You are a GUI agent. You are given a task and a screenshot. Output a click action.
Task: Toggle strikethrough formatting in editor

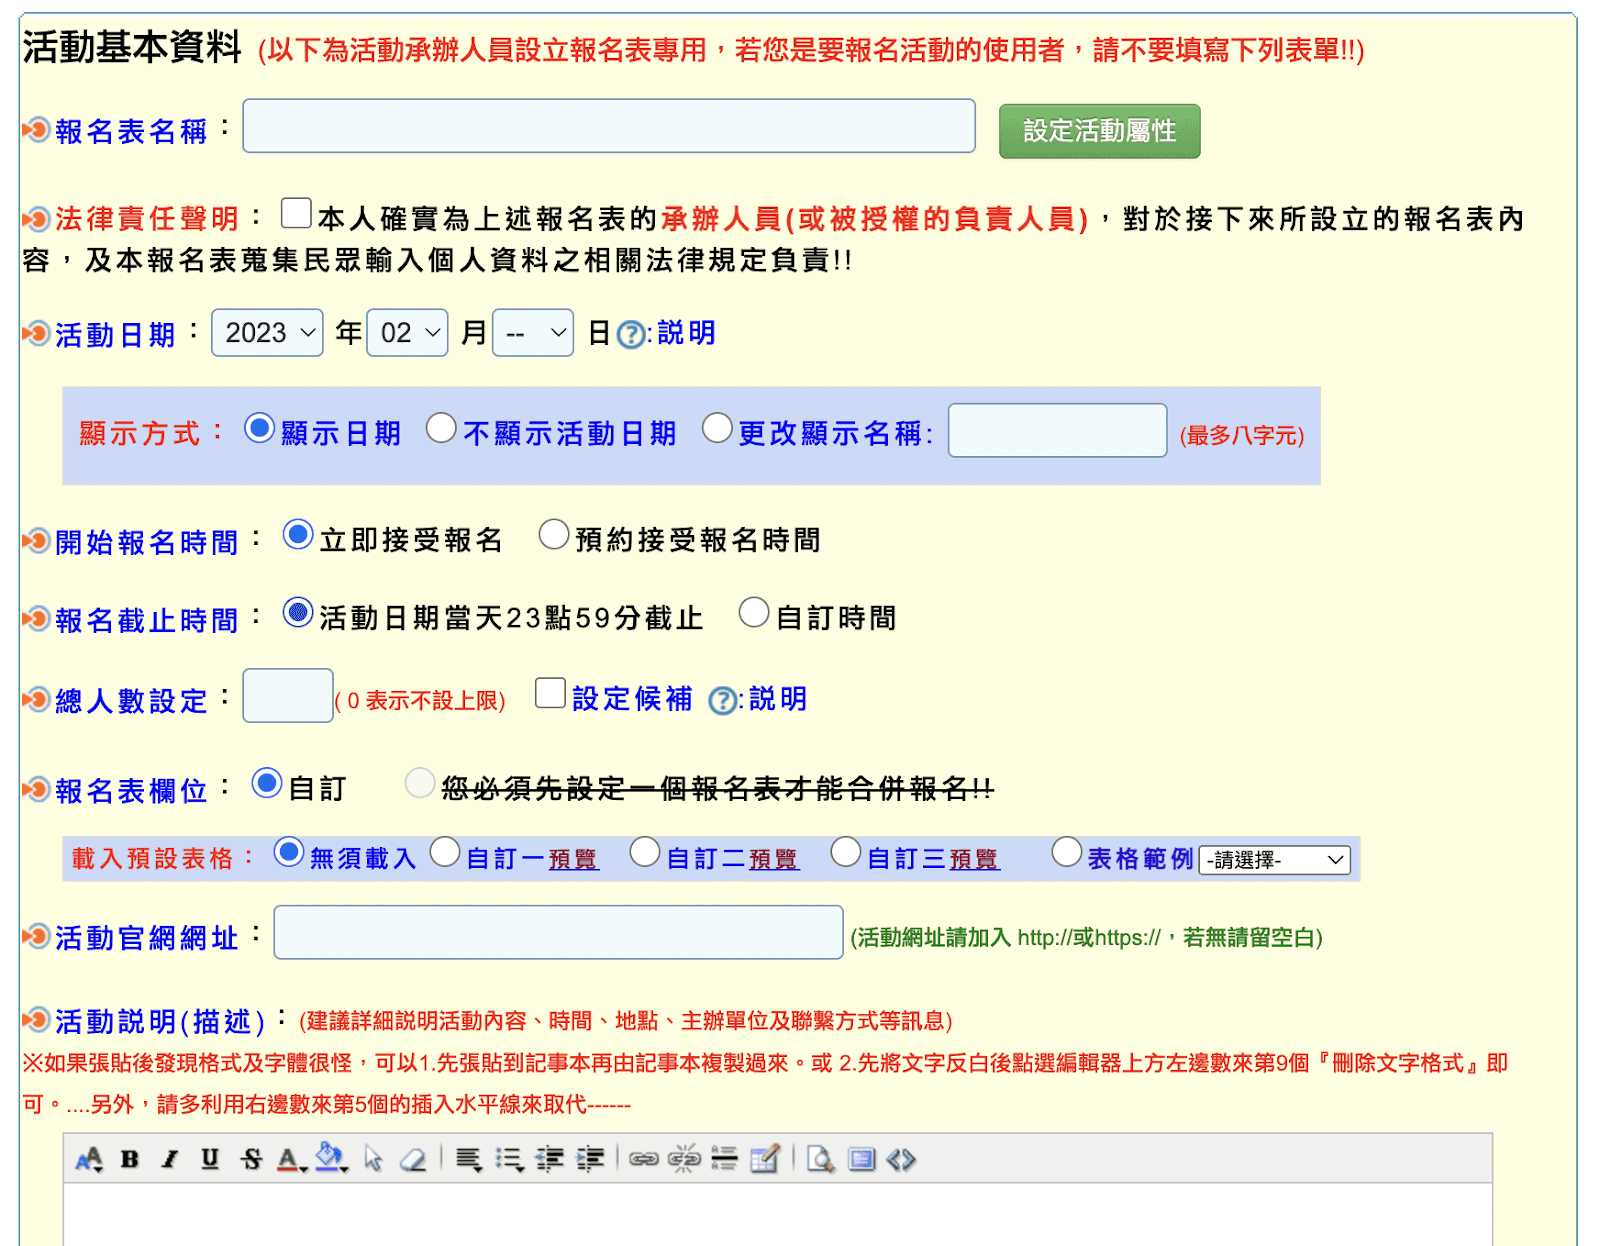(251, 1159)
